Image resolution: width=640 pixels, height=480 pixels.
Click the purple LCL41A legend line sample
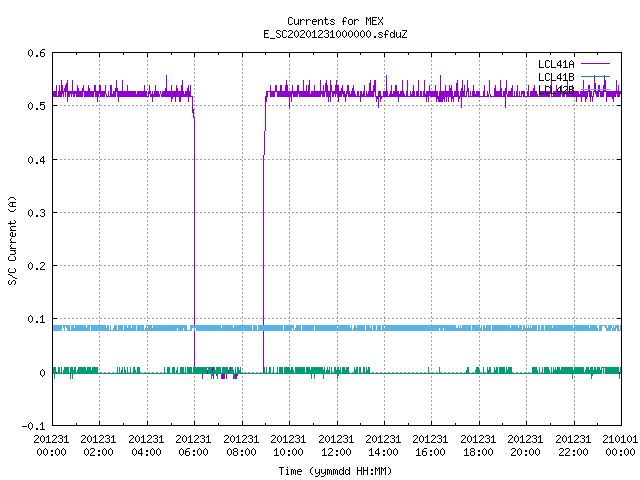pos(595,64)
